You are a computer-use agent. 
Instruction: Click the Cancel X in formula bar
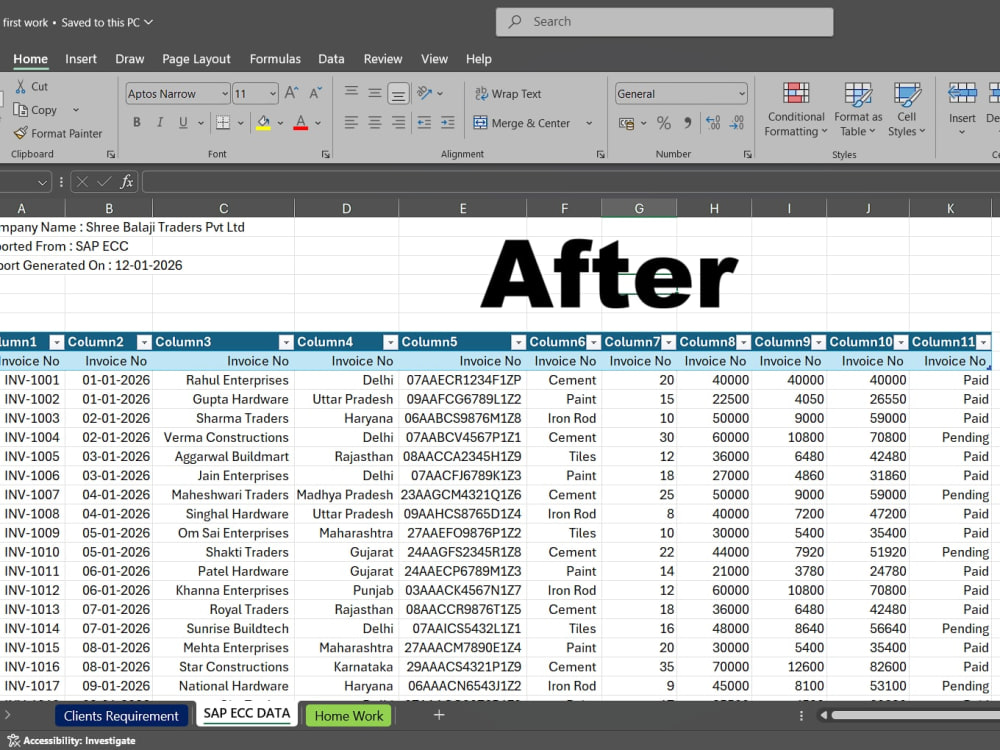click(82, 182)
